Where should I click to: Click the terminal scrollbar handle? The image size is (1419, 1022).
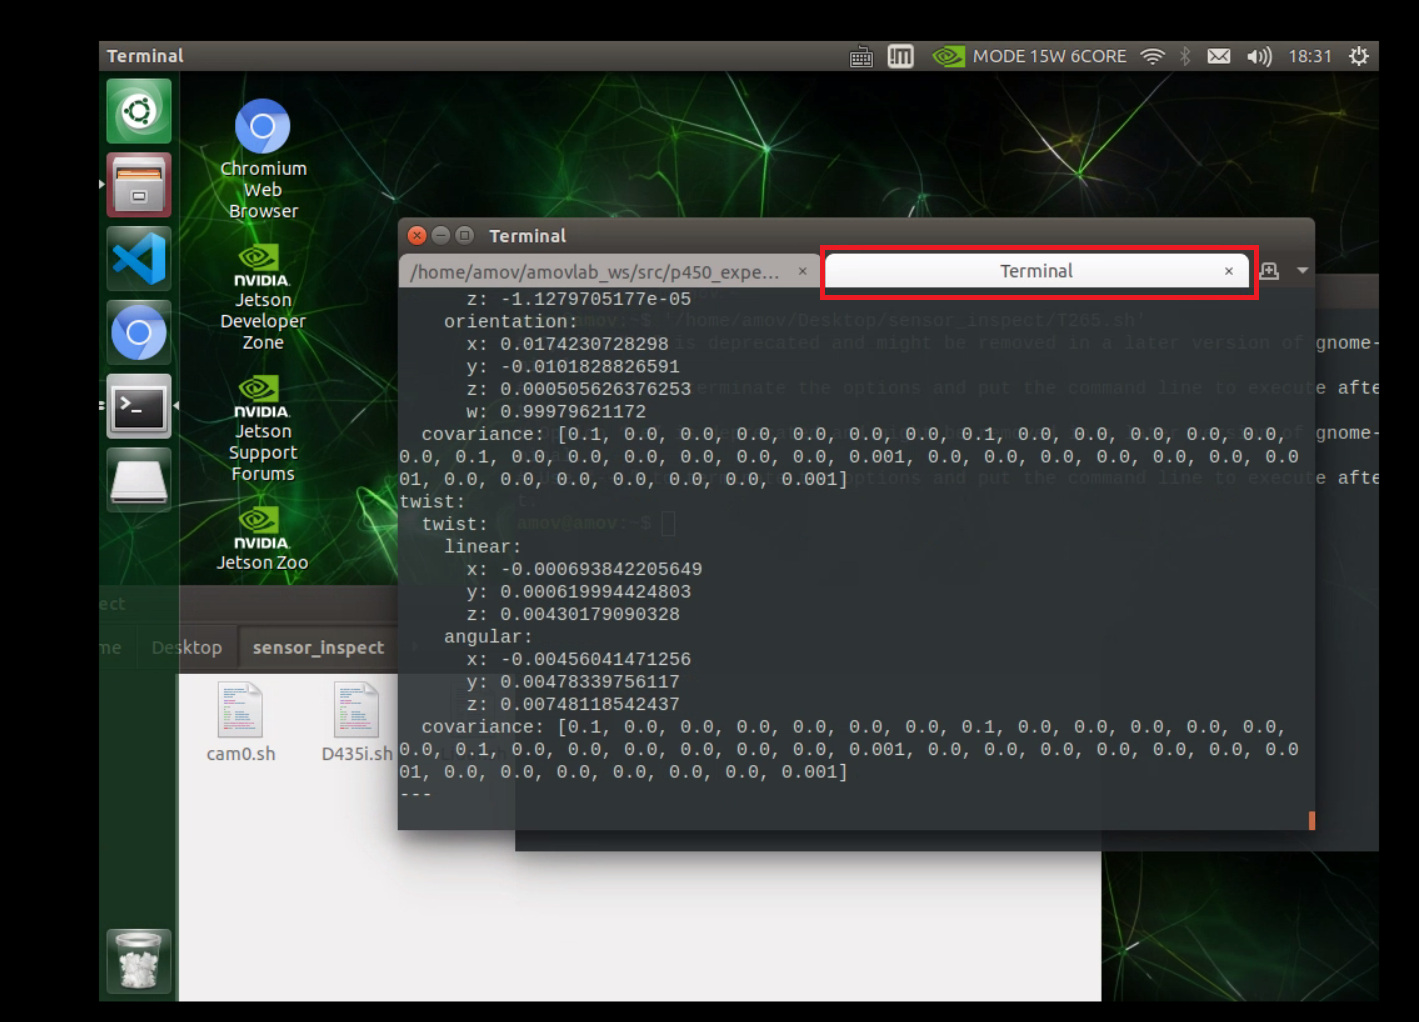[1311, 820]
